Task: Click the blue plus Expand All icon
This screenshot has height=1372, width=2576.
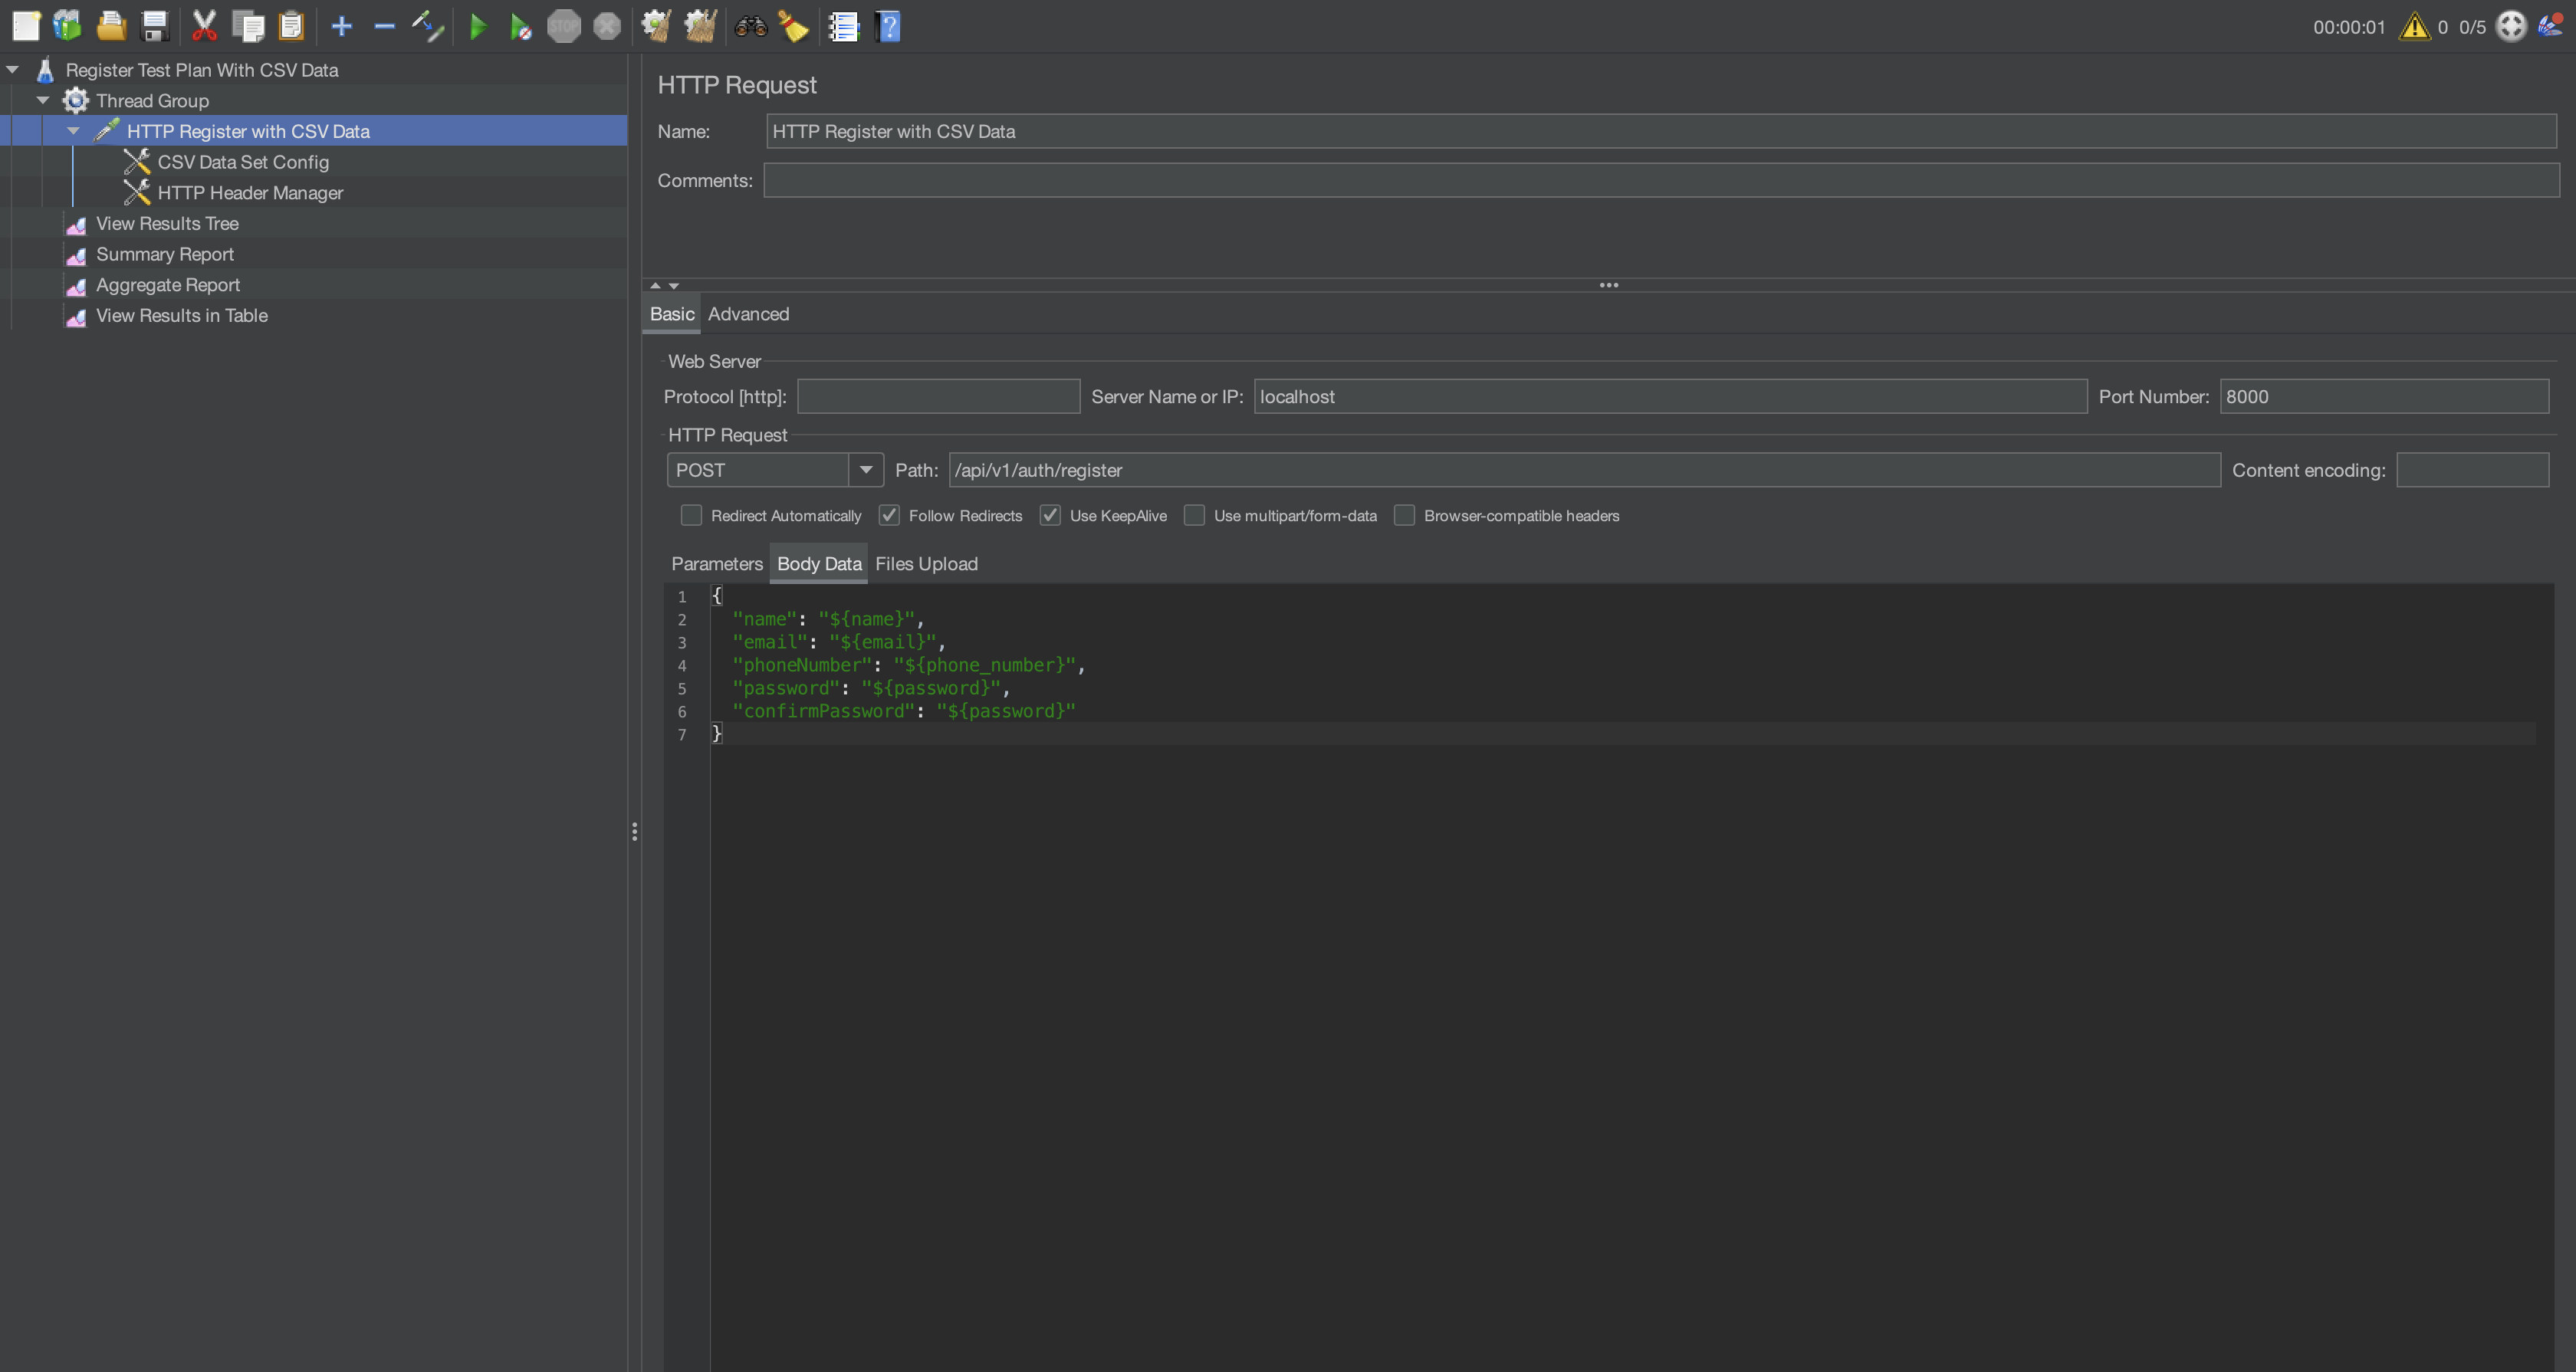Action: [341, 27]
